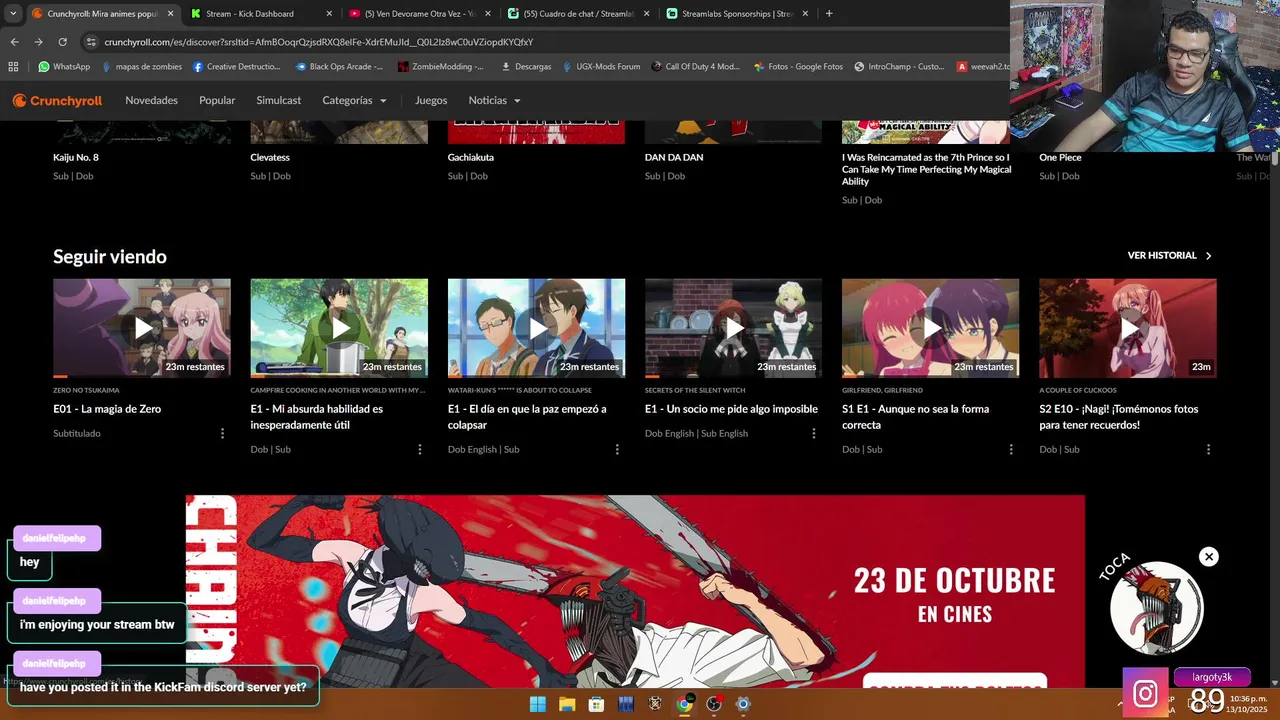Open WhatsApp bookmark

64,67
